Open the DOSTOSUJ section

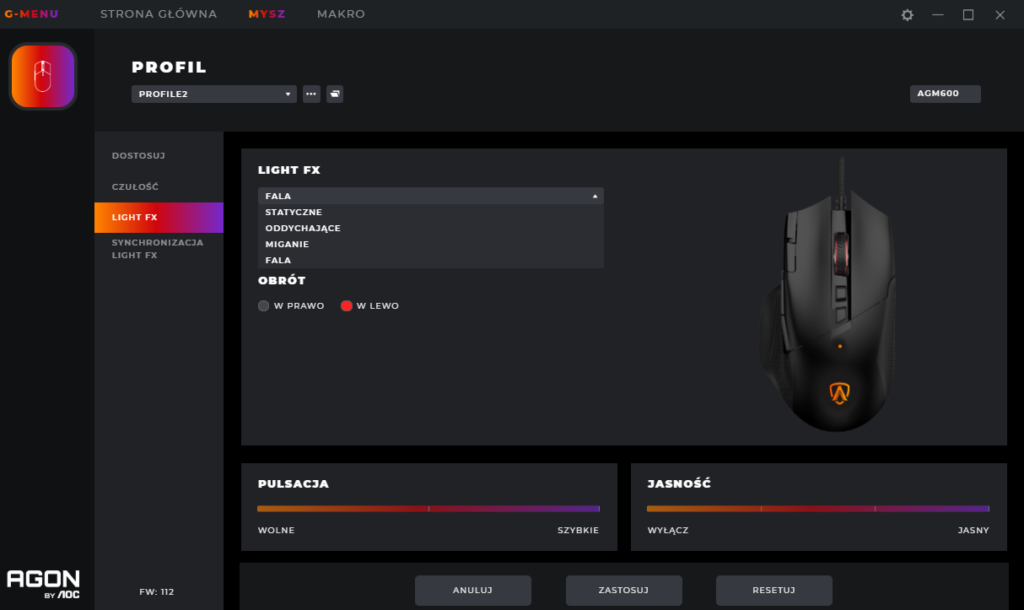tap(159, 155)
